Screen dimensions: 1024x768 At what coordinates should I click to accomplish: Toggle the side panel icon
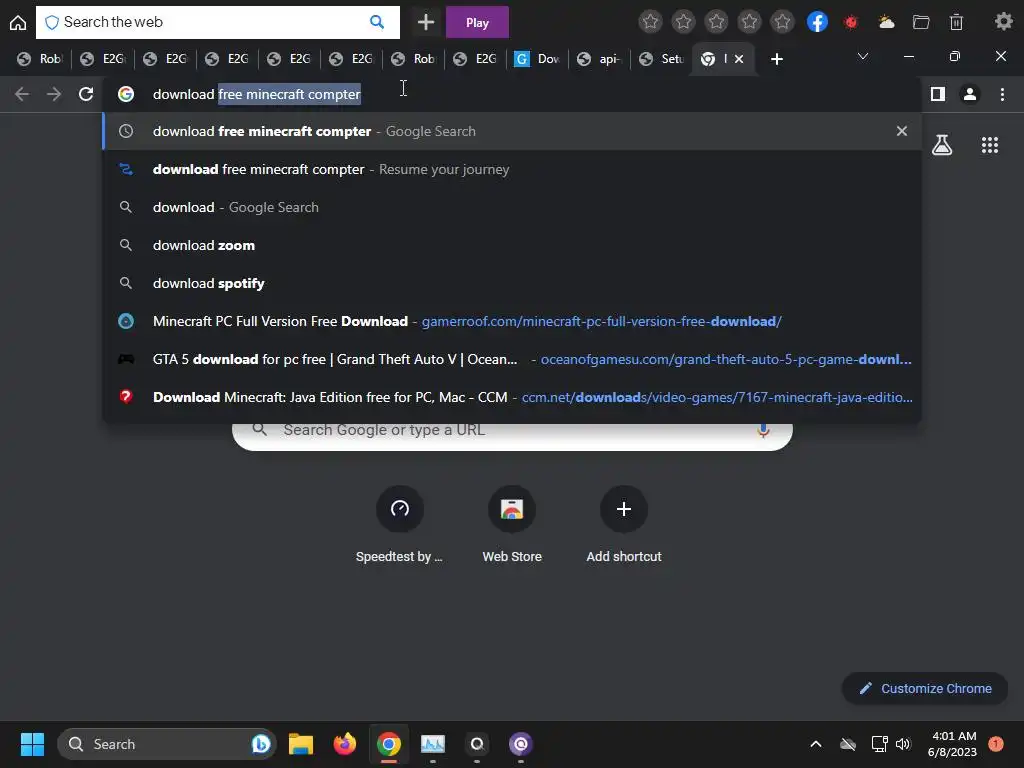coord(938,94)
